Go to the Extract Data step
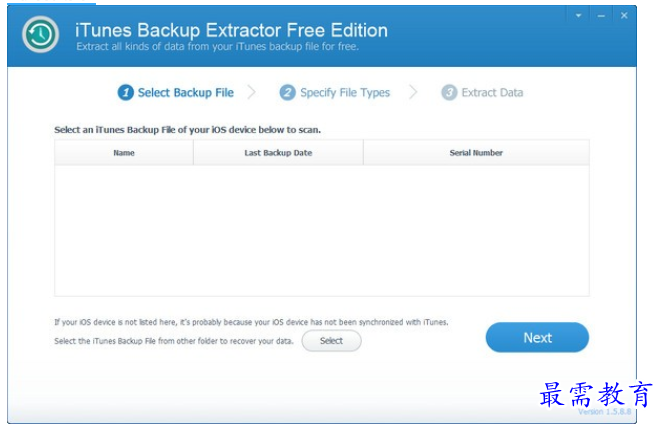 [492, 92]
